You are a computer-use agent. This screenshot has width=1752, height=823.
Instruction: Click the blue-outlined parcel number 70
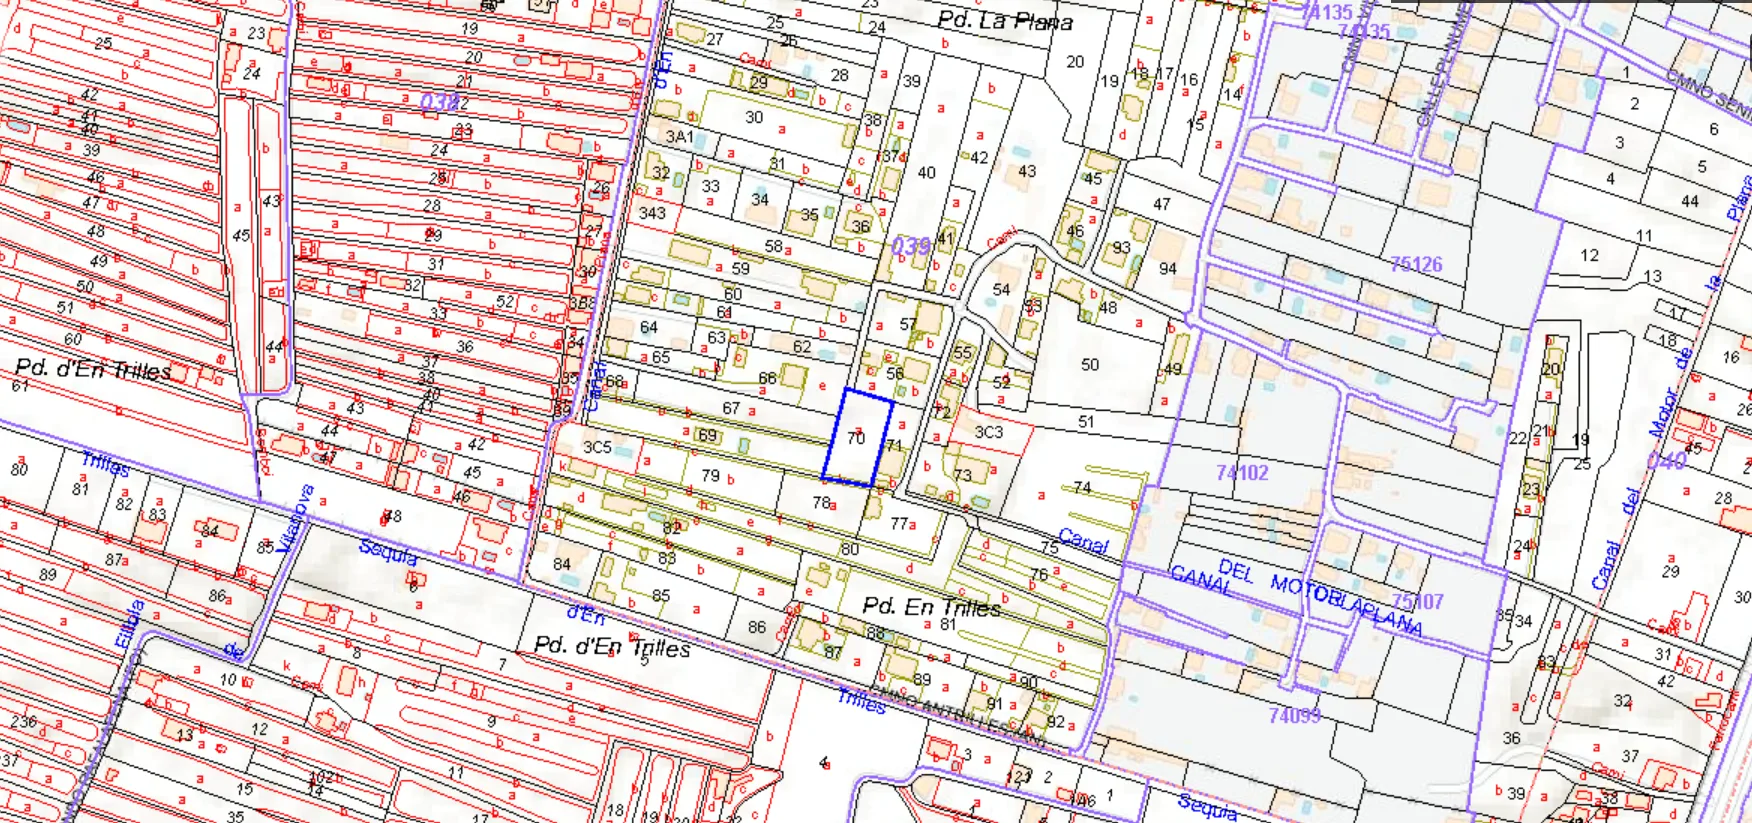856,438
